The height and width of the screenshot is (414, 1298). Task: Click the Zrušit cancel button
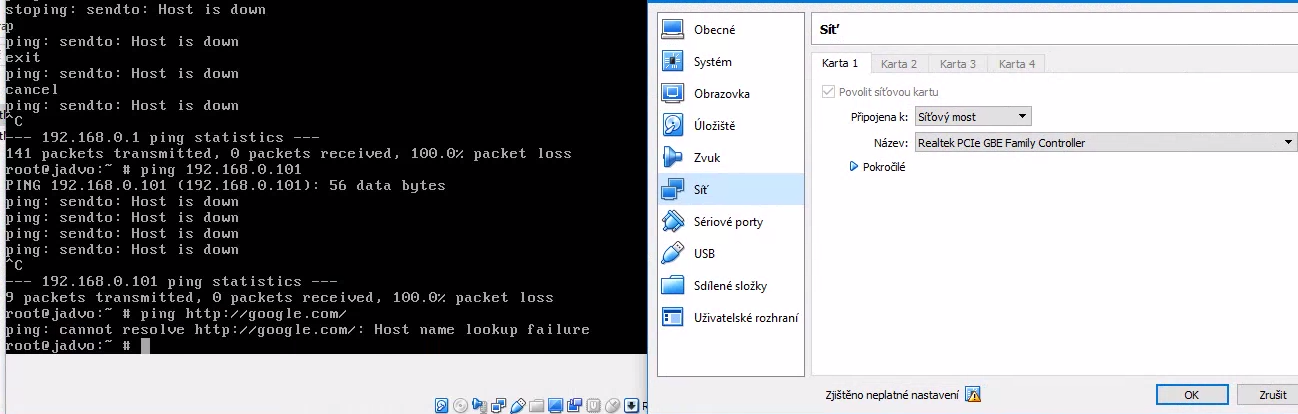(x=1267, y=395)
